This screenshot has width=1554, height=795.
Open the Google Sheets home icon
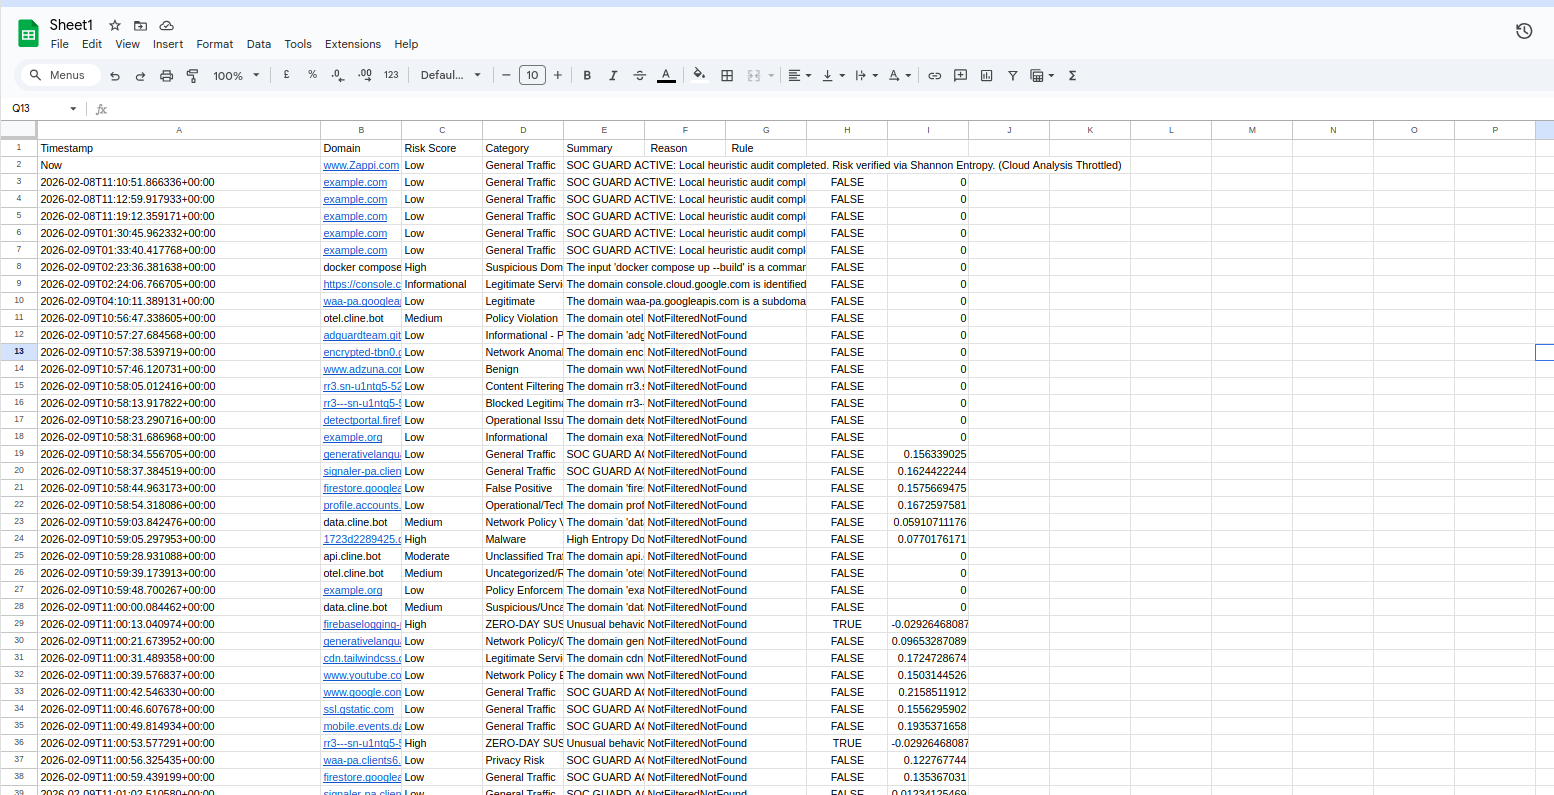(28, 34)
